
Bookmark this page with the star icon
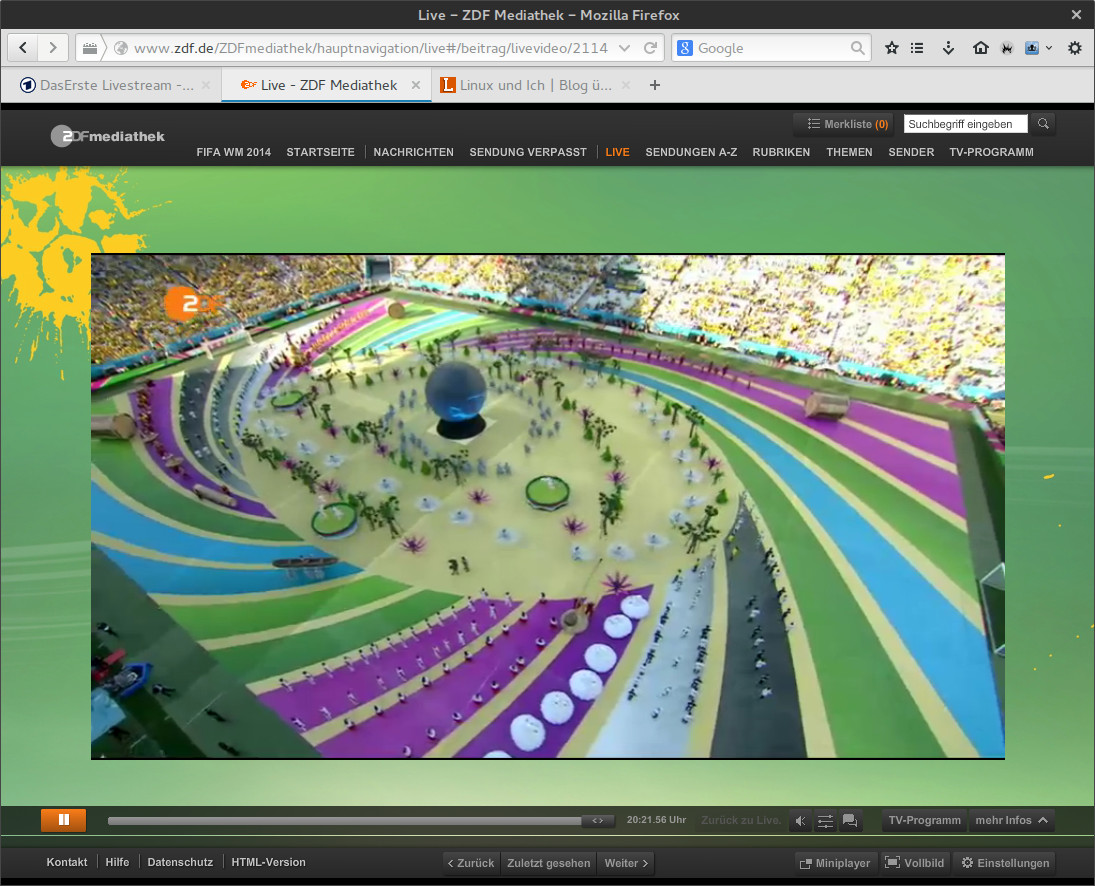[891, 48]
